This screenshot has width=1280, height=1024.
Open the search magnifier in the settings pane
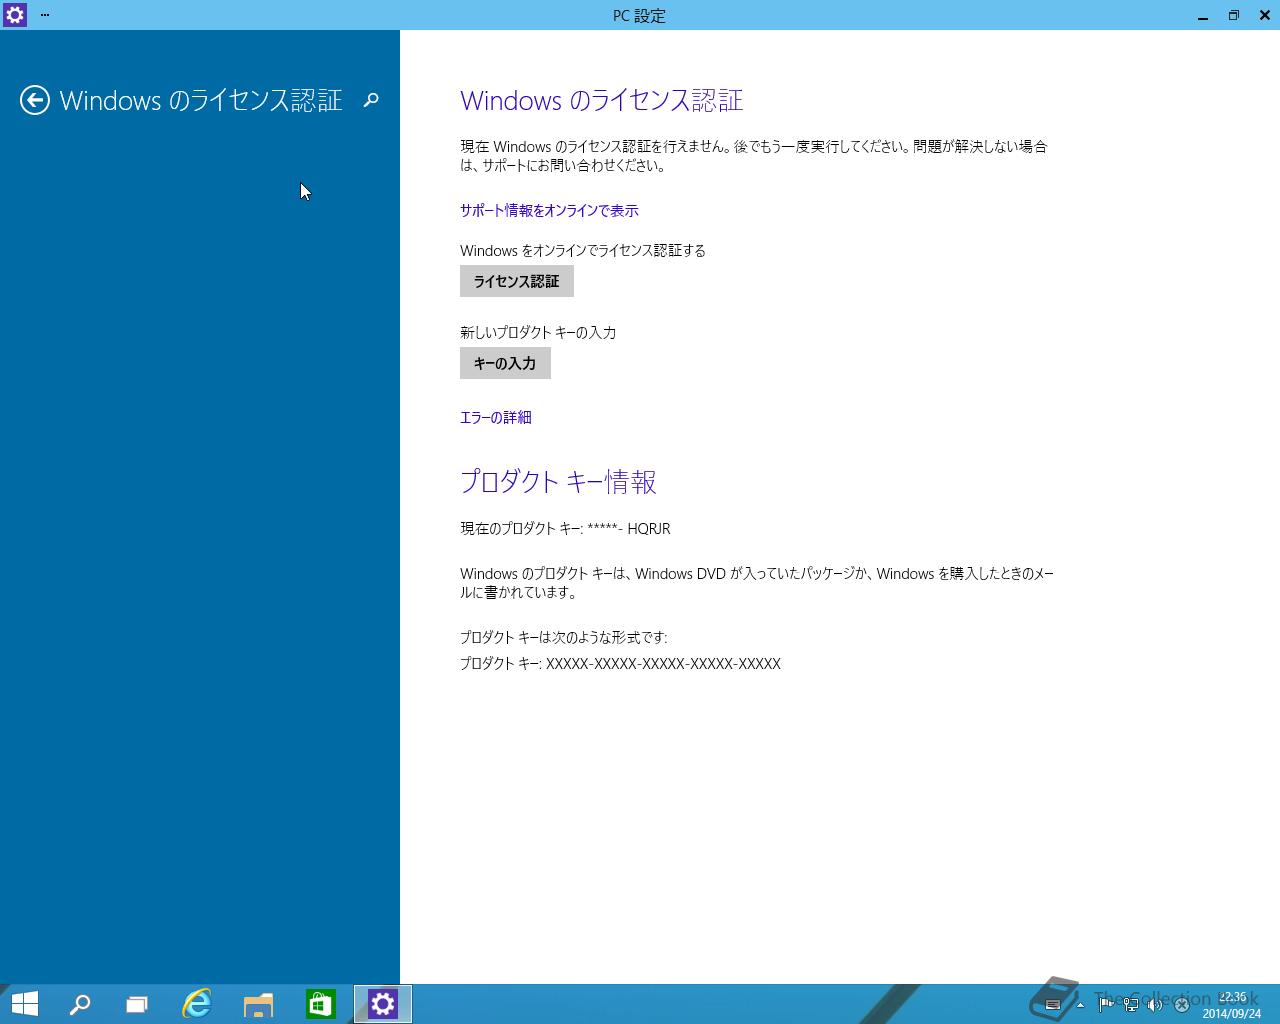click(x=371, y=100)
